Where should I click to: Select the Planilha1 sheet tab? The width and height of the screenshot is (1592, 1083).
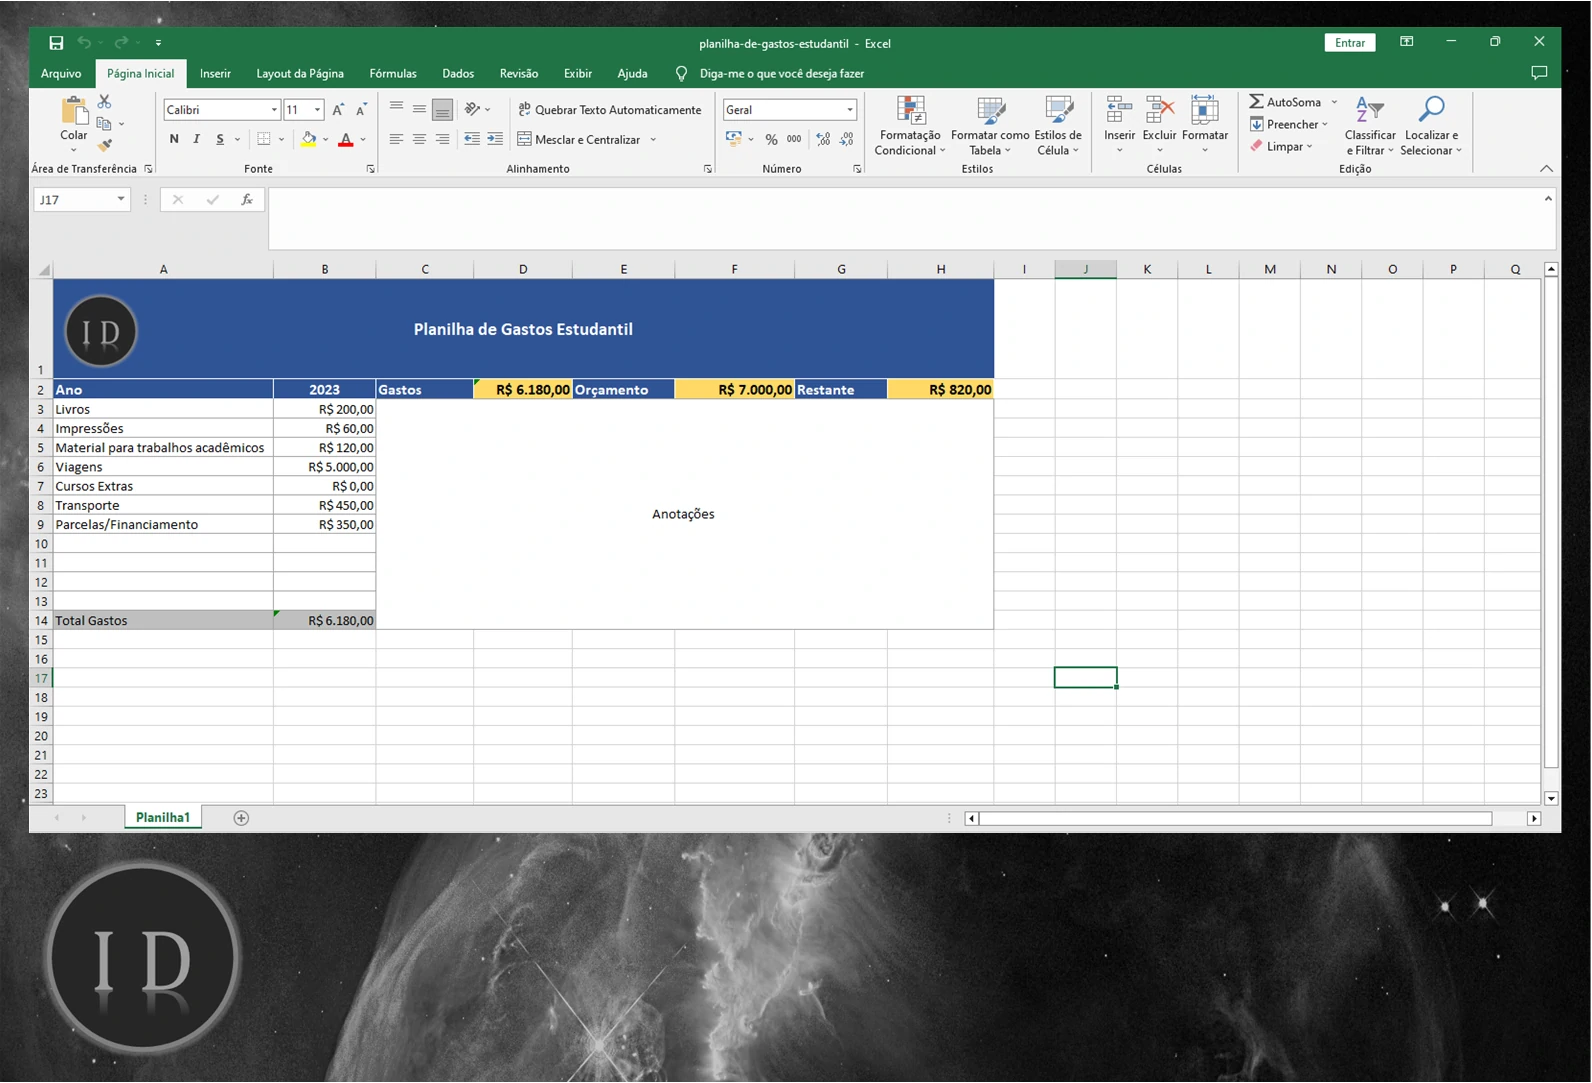[x=162, y=818]
